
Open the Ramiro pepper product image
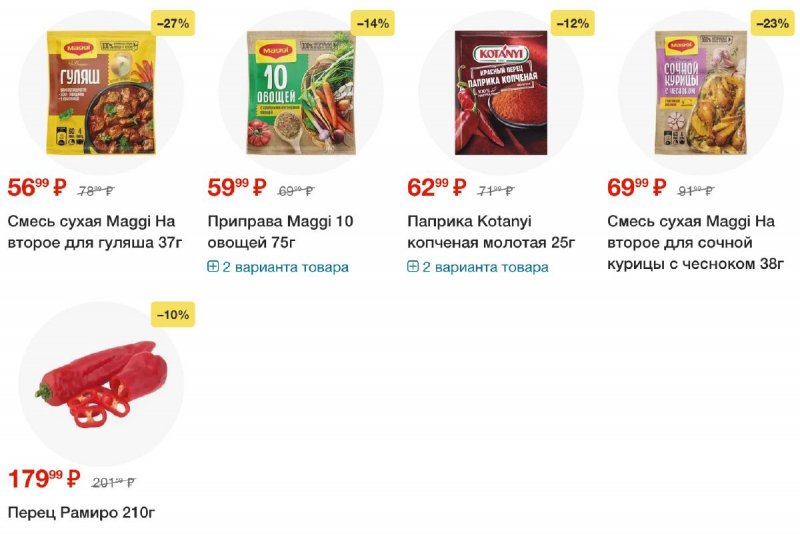pyautogui.click(x=101, y=384)
